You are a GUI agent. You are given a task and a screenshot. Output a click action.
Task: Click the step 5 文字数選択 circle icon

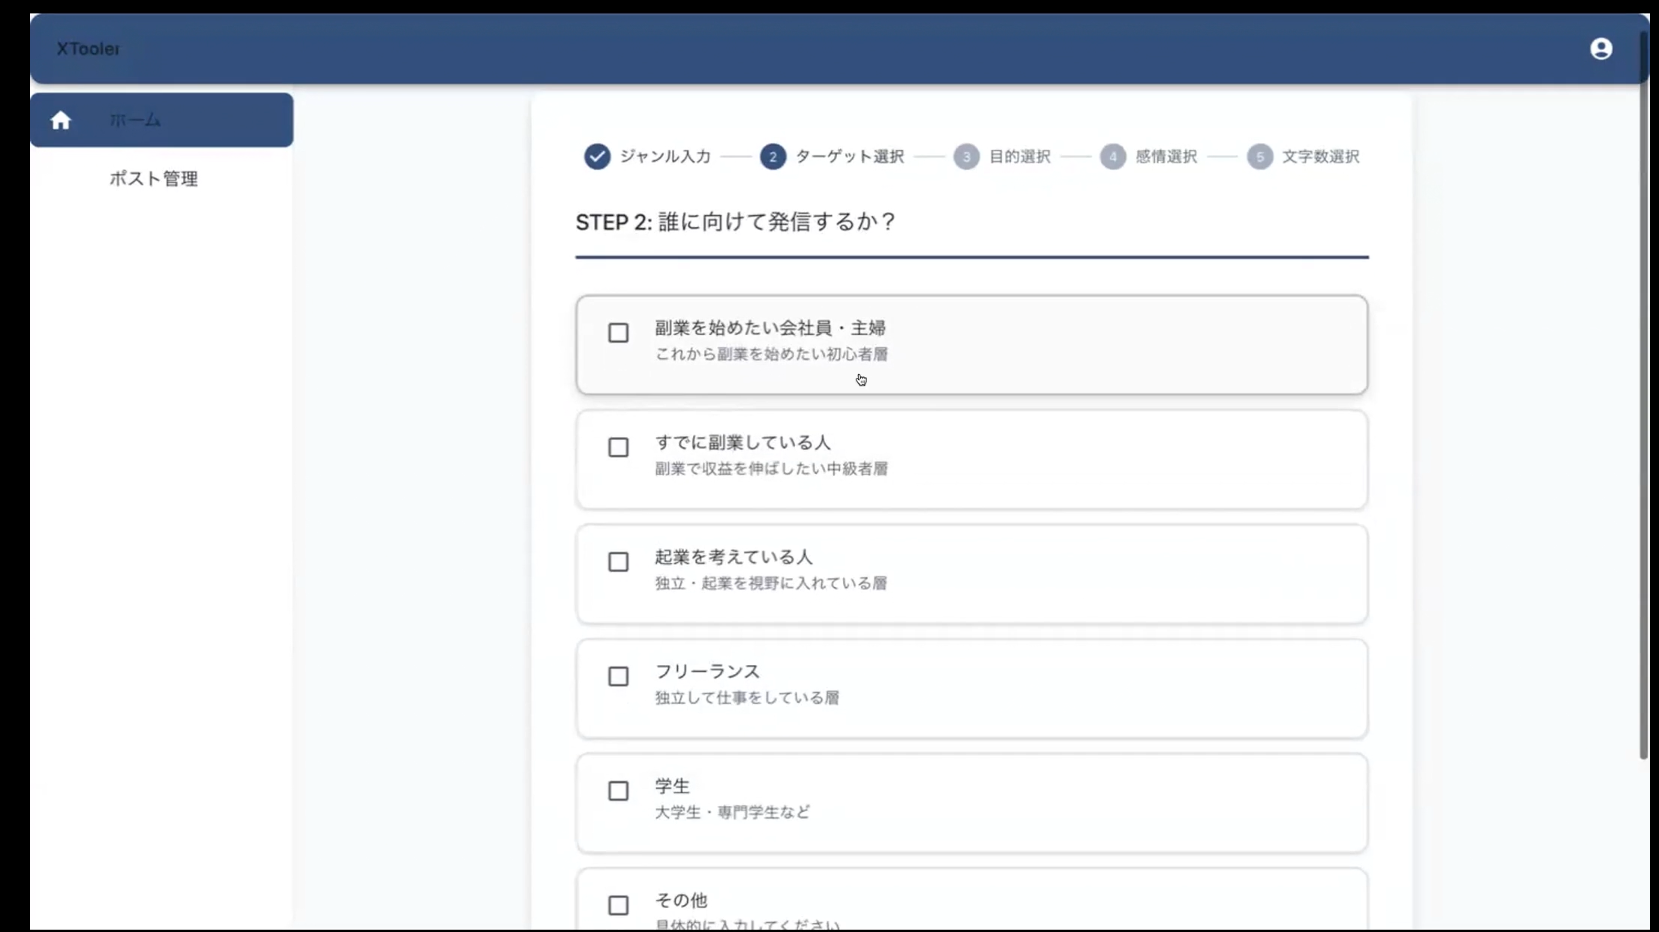[1259, 157]
